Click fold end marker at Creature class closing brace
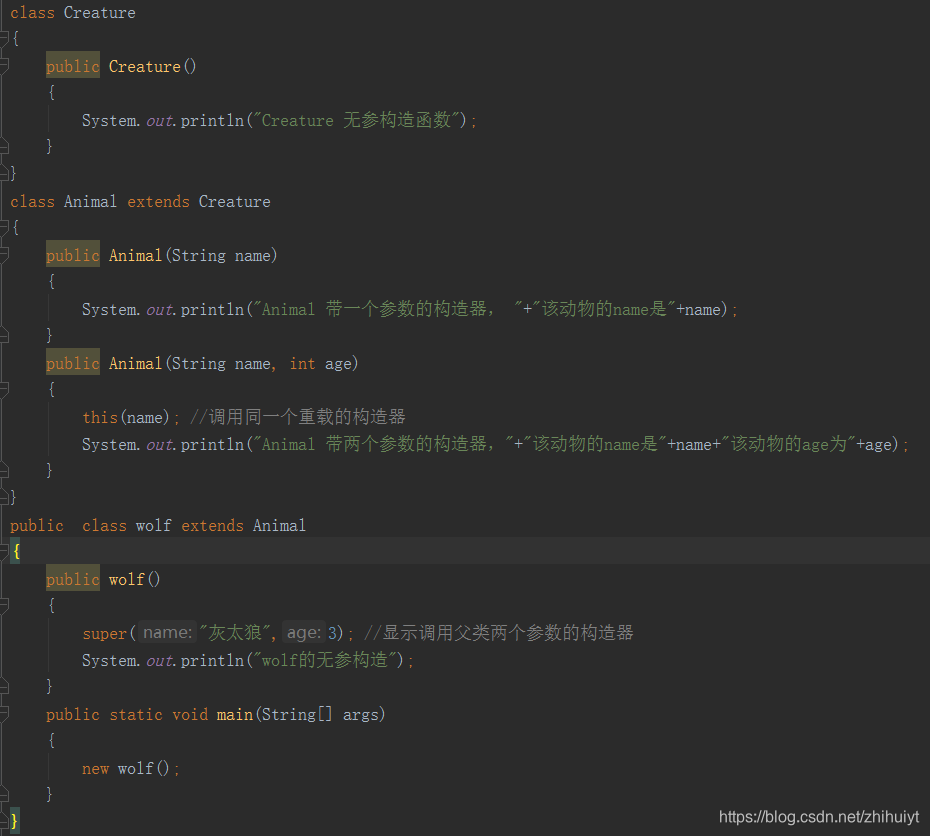This screenshot has width=930, height=836. [4, 174]
